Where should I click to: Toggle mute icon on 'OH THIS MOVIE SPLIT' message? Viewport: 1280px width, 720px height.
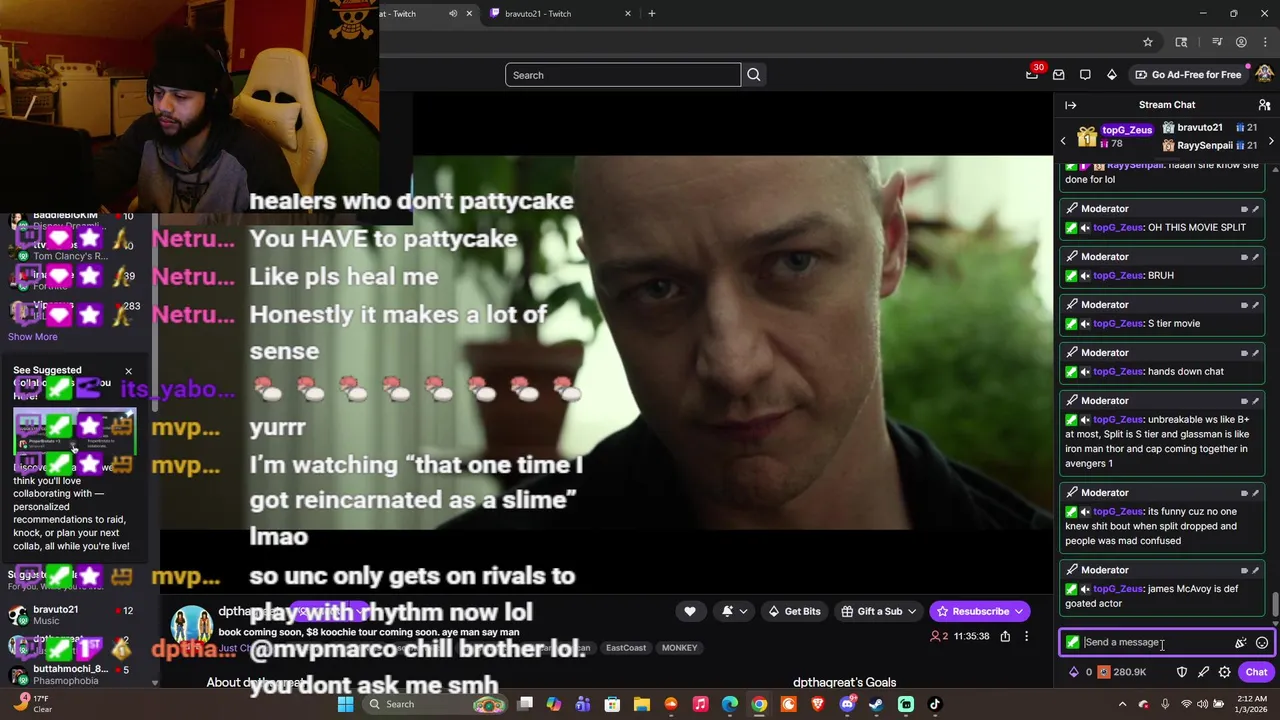tap(1085, 228)
